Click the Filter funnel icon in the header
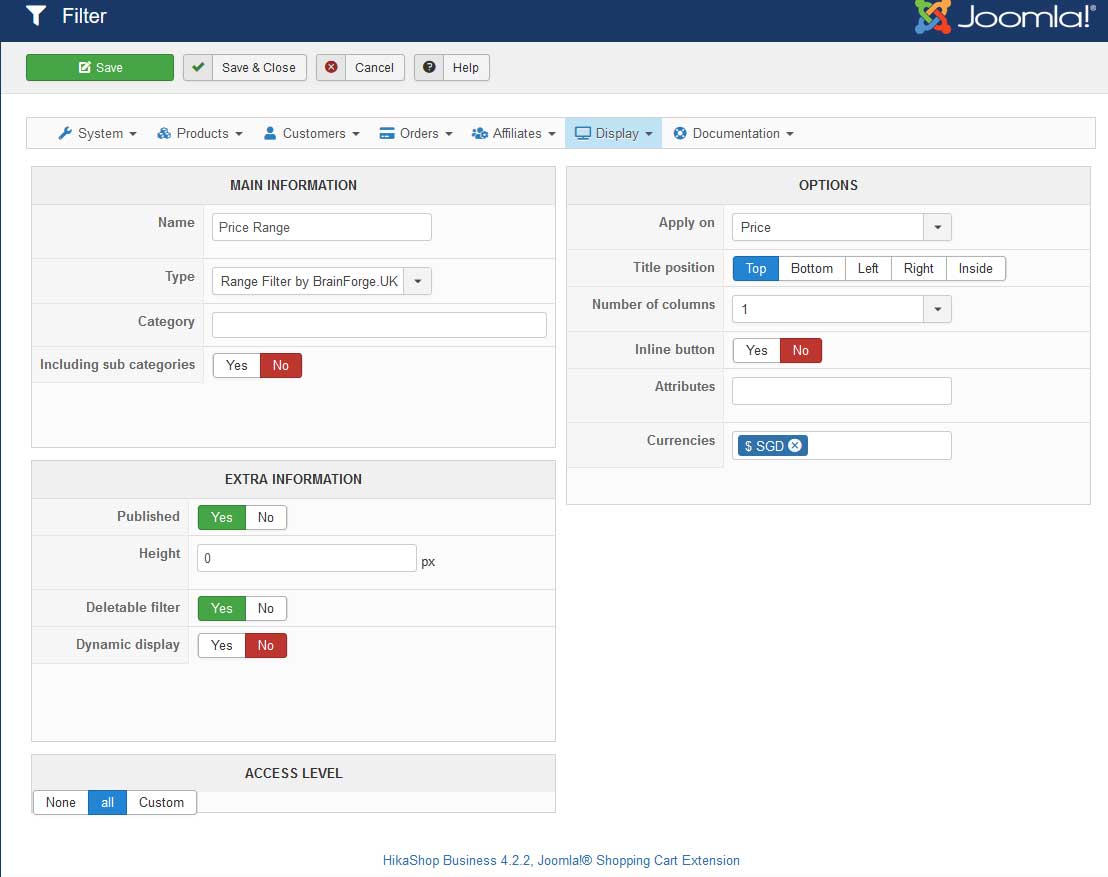Image resolution: width=1108 pixels, height=877 pixels. point(36,15)
